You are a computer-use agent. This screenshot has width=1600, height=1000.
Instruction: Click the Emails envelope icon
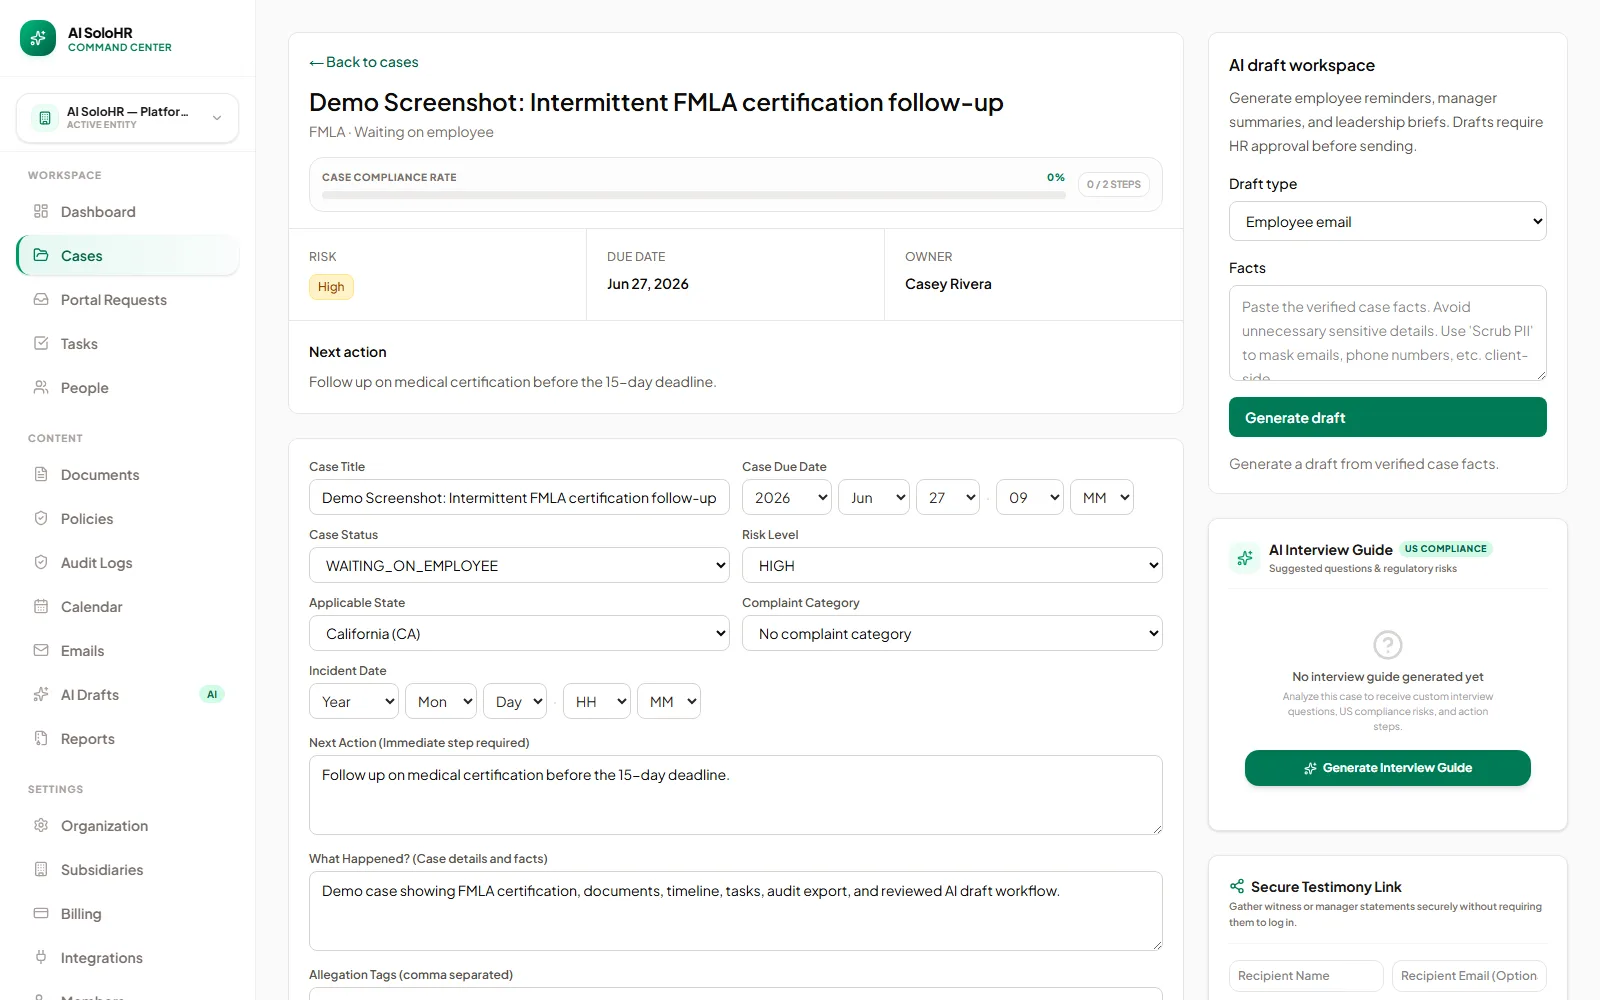tap(41, 650)
